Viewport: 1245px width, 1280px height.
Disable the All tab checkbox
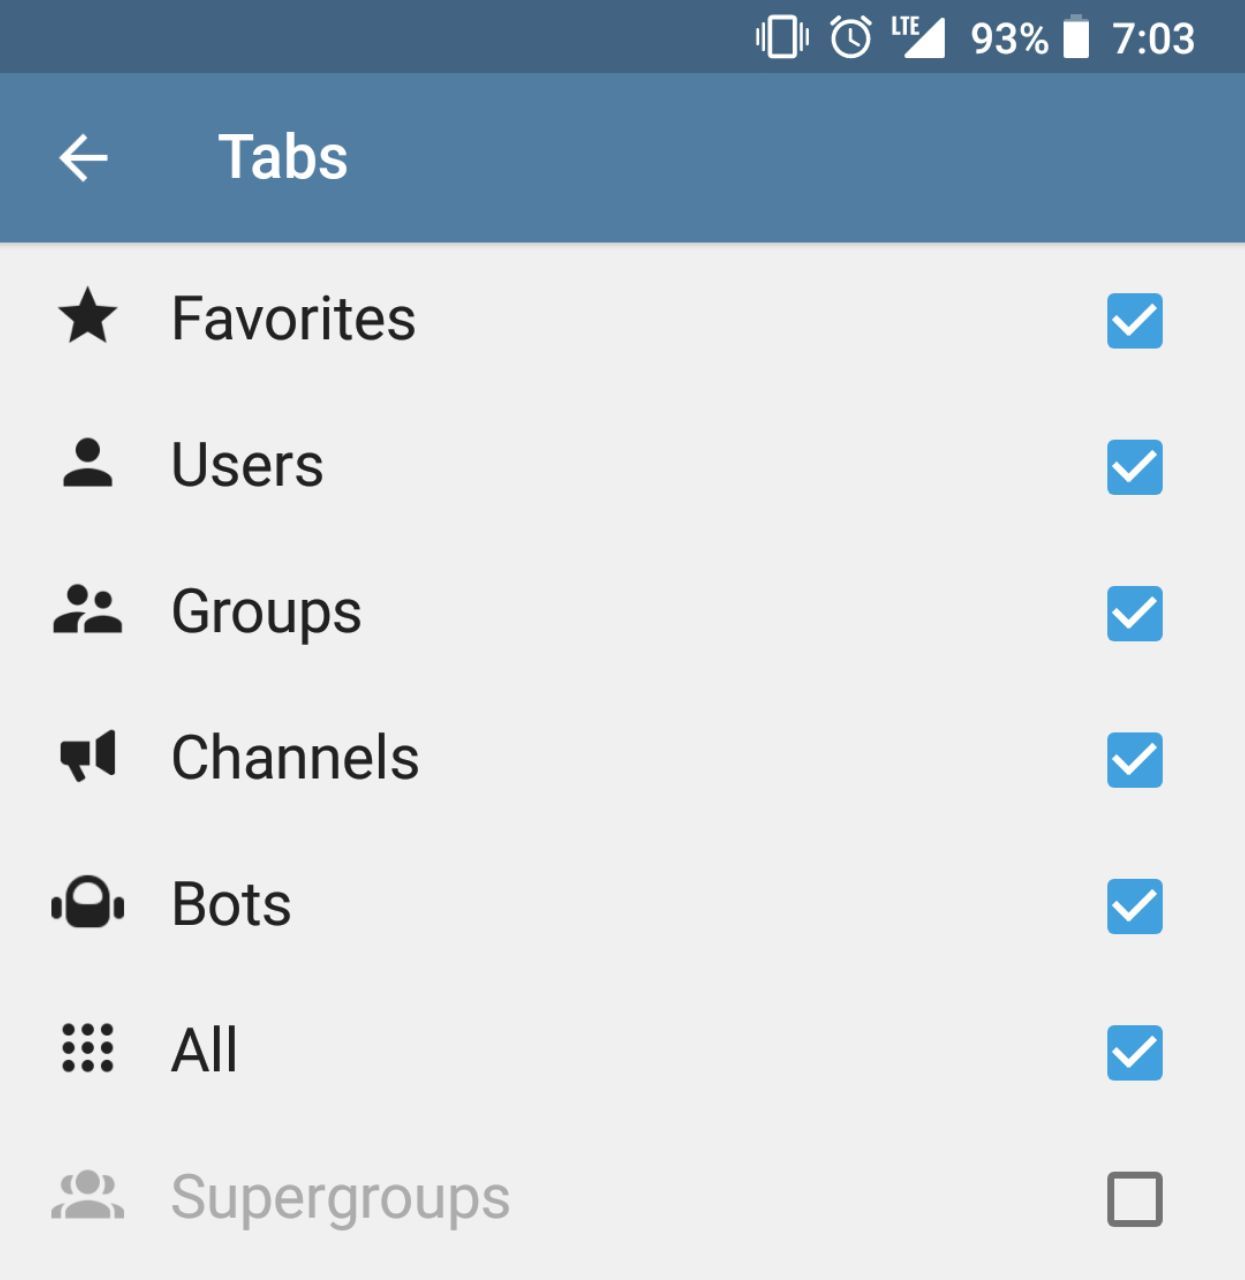(x=1134, y=1052)
